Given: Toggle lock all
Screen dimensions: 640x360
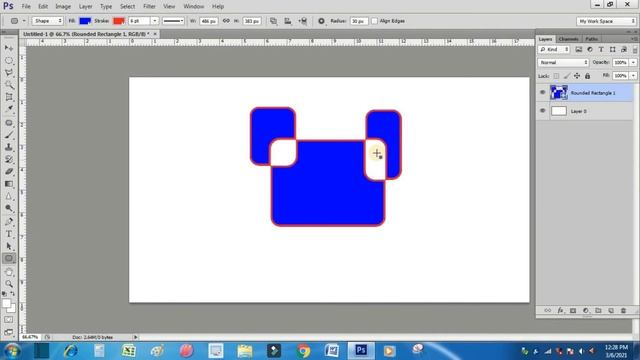Looking at the screenshot, I should tap(587, 76).
